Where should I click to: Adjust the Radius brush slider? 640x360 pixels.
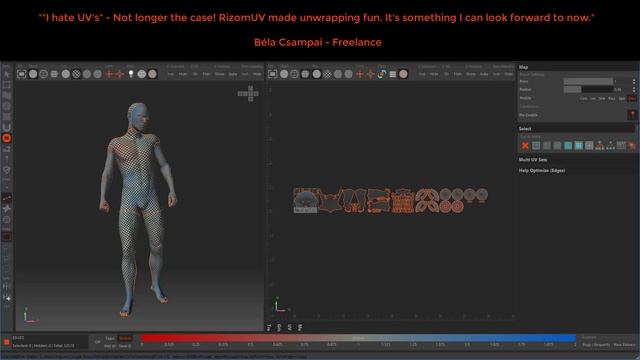(x=588, y=89)
